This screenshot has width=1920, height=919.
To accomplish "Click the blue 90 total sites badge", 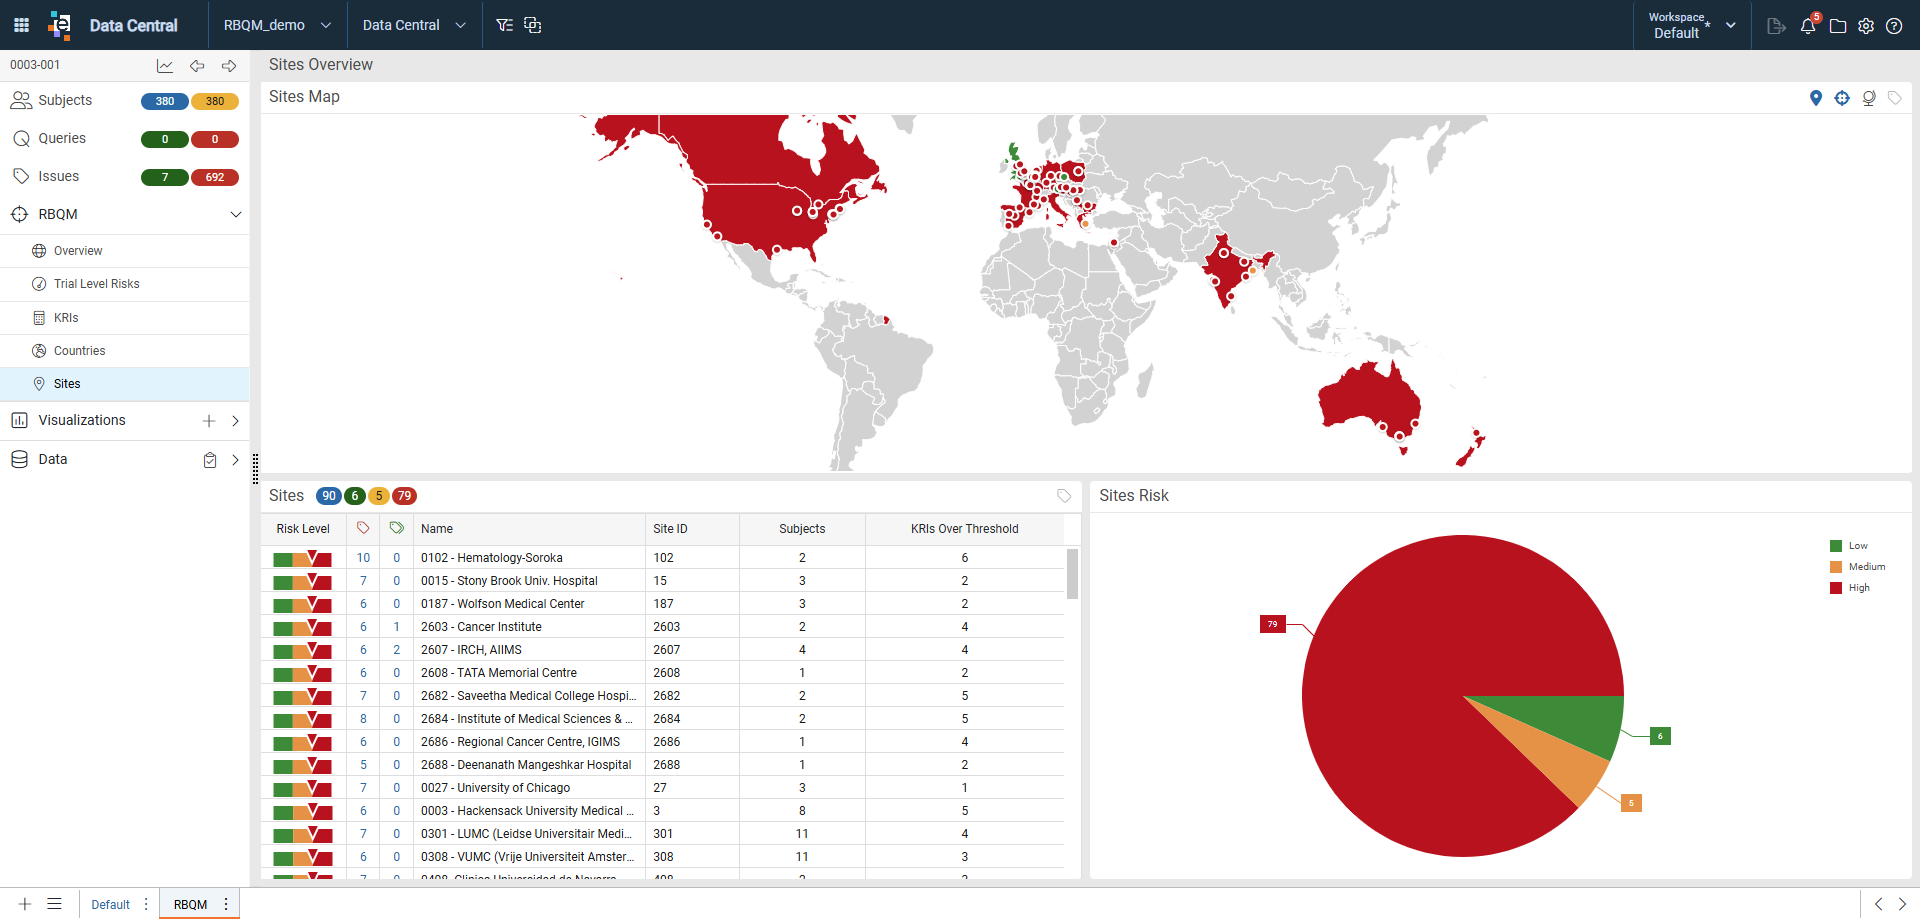I will [329, 496].
